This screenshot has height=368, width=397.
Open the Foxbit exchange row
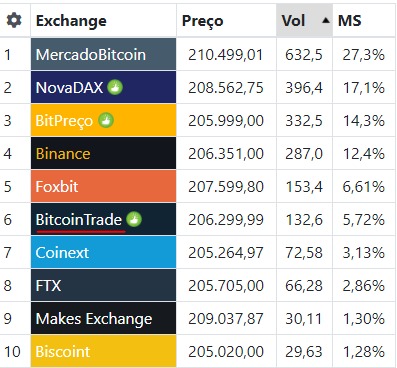pyautogui.click(x=103, y=186)
